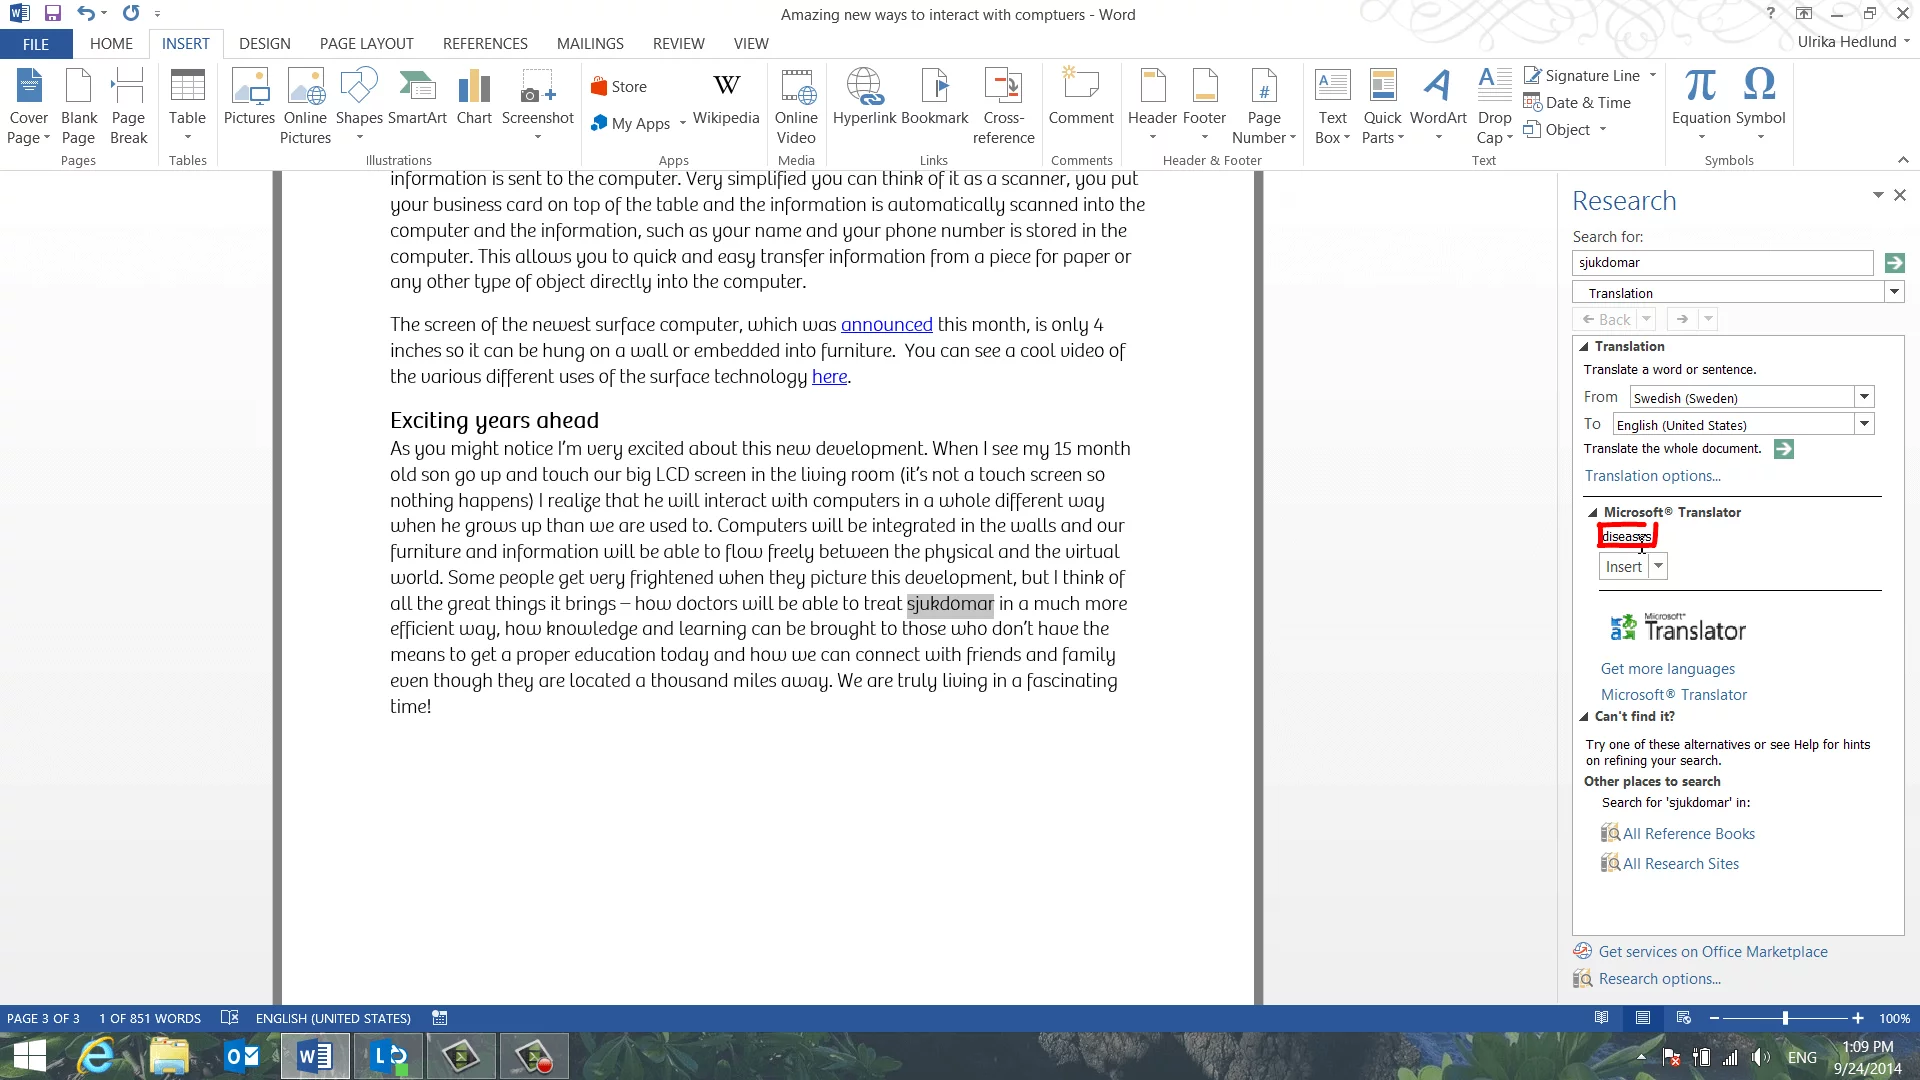
Task: Switch to the REFERENCES tab
Action: click(485, 44)
